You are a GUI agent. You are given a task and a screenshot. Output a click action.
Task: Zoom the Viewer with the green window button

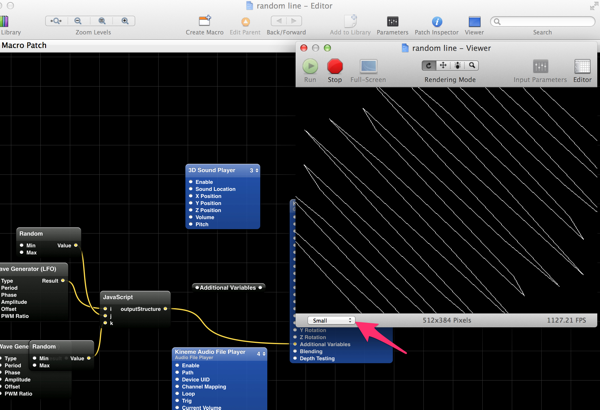click(x=328, y=48)
